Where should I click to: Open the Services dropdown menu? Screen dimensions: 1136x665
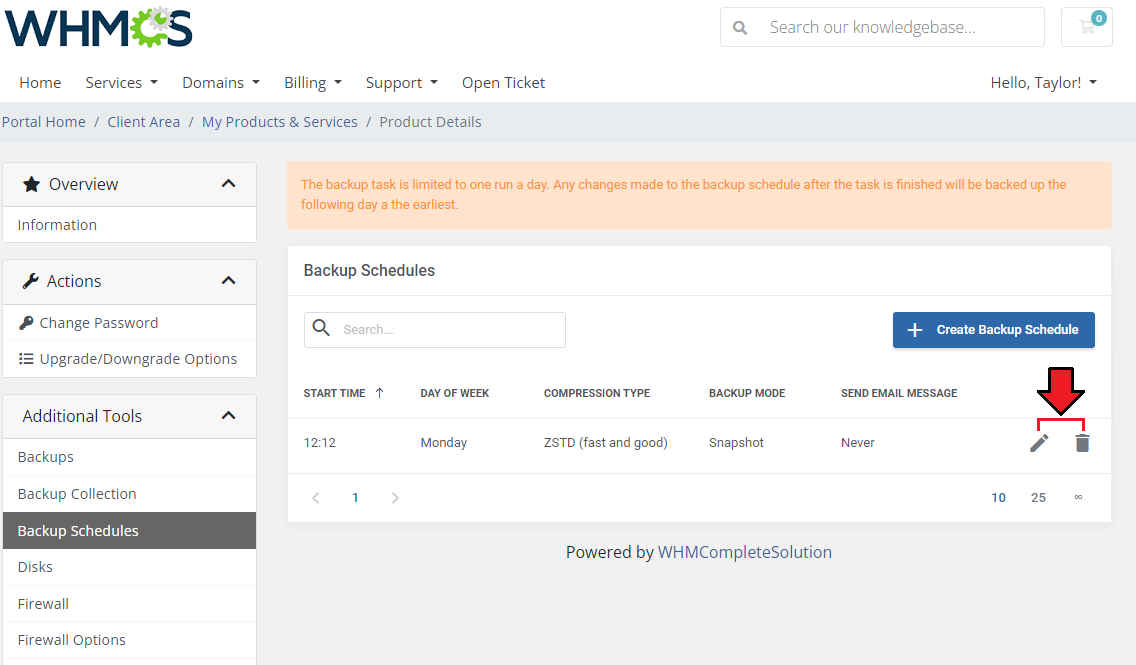coord(121,83)
